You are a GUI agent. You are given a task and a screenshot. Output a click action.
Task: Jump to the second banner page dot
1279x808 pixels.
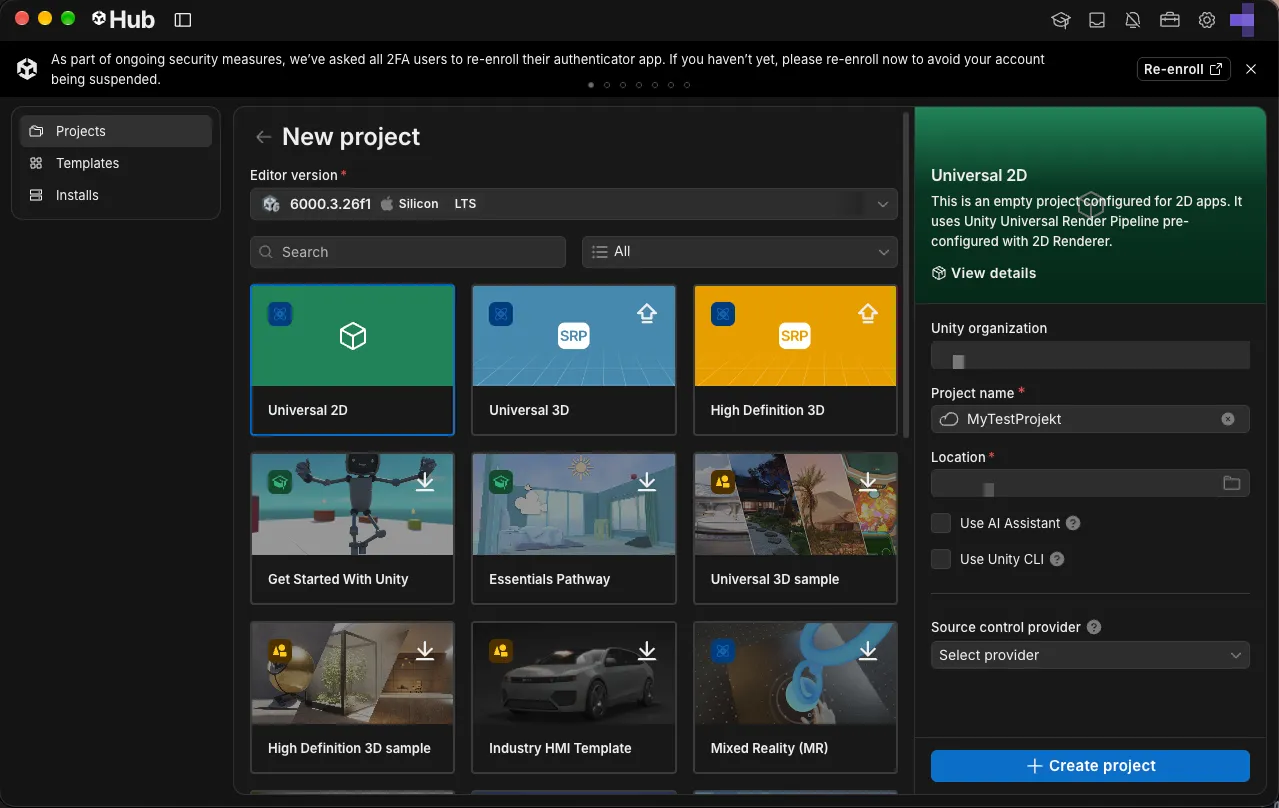tap(607, 85)
